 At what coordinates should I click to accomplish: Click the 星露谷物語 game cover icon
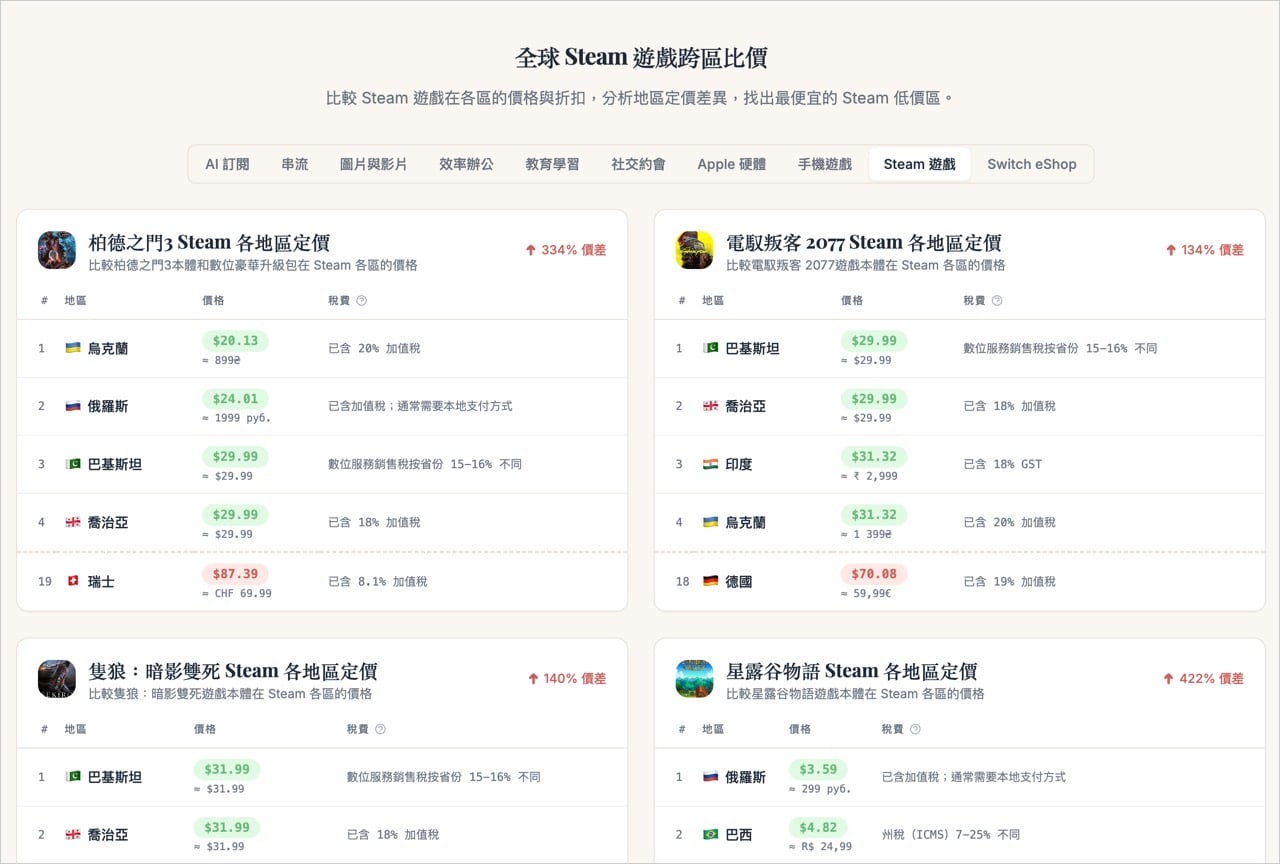(694, 678)
